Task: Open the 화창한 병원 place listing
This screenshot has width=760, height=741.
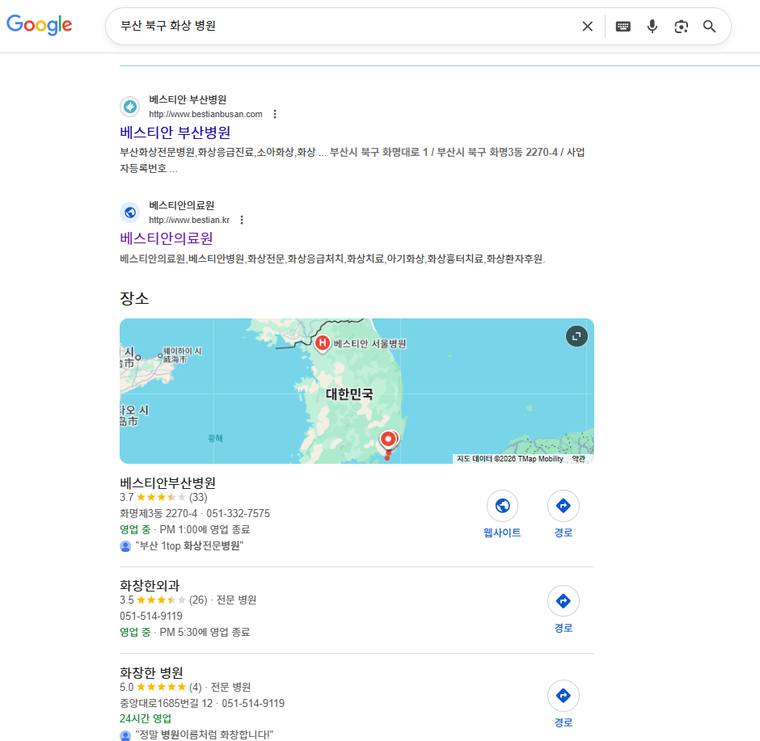Action: pos(151,673)
